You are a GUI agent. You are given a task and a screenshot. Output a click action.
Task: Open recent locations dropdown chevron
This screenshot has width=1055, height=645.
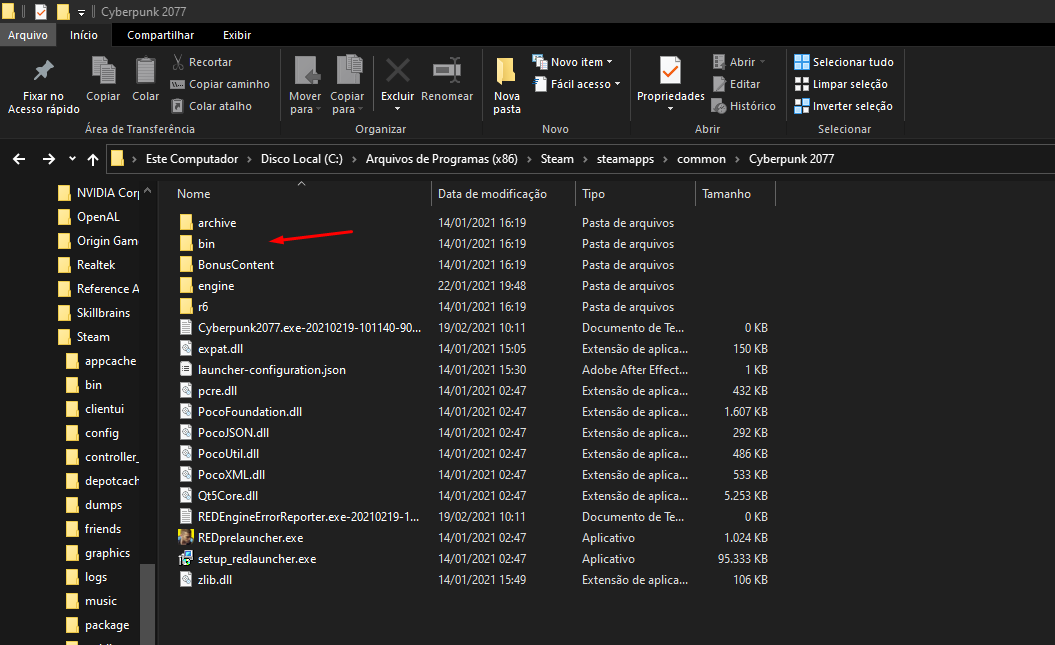pyautogui.click(x=72, y=159)
